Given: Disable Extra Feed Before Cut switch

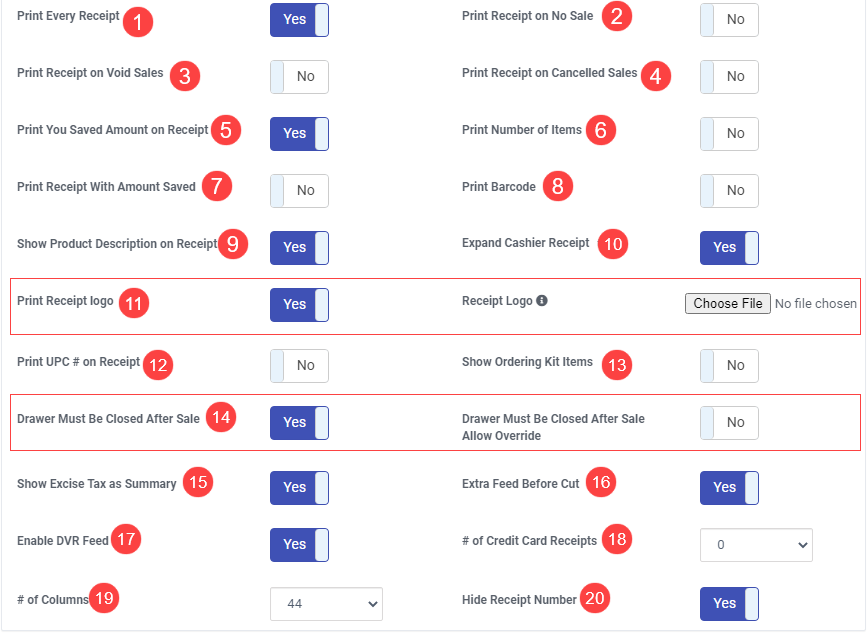Looking at the screenshot, I should 729,488.
